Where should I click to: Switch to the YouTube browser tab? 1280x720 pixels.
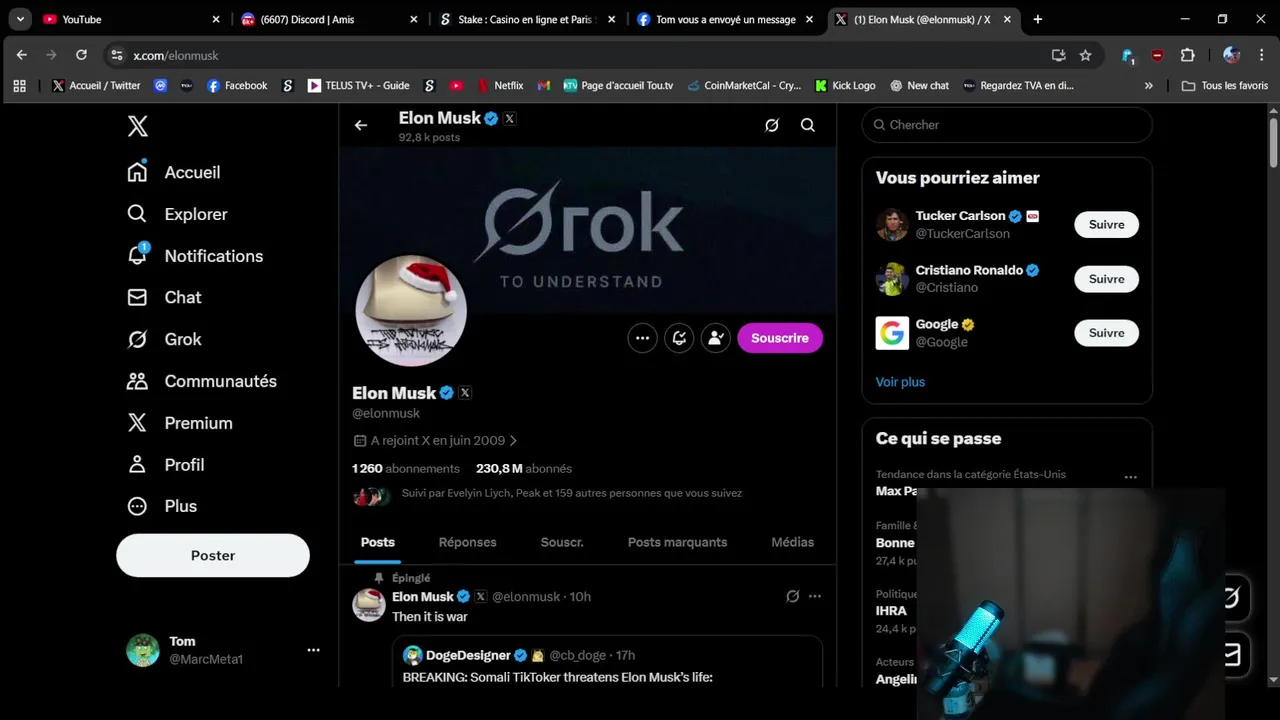[132, 19]
